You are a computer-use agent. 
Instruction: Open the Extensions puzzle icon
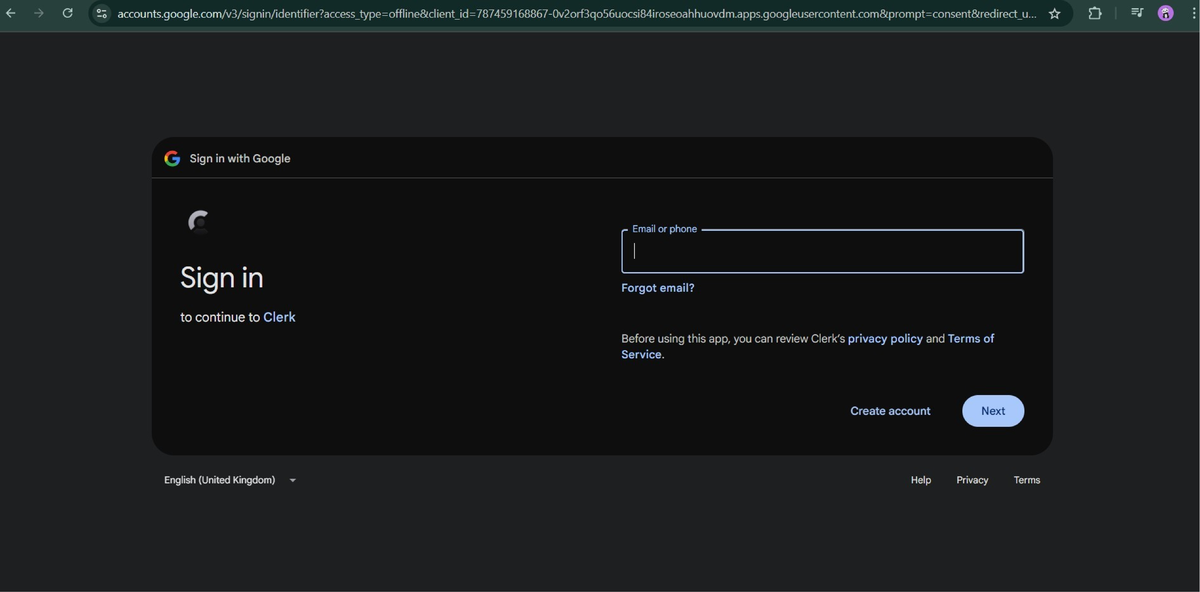point(1095,14)
